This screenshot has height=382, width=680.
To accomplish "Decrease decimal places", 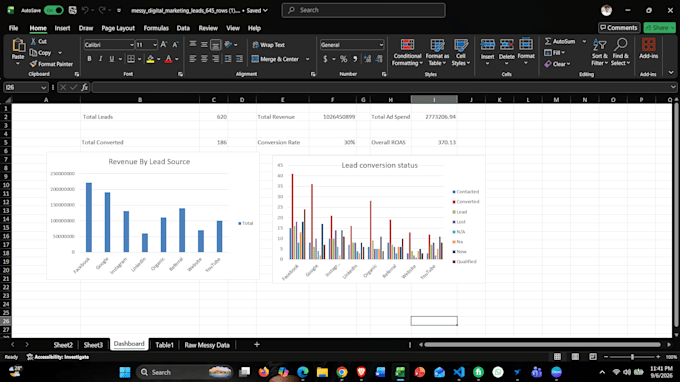I will click(379, 59).
